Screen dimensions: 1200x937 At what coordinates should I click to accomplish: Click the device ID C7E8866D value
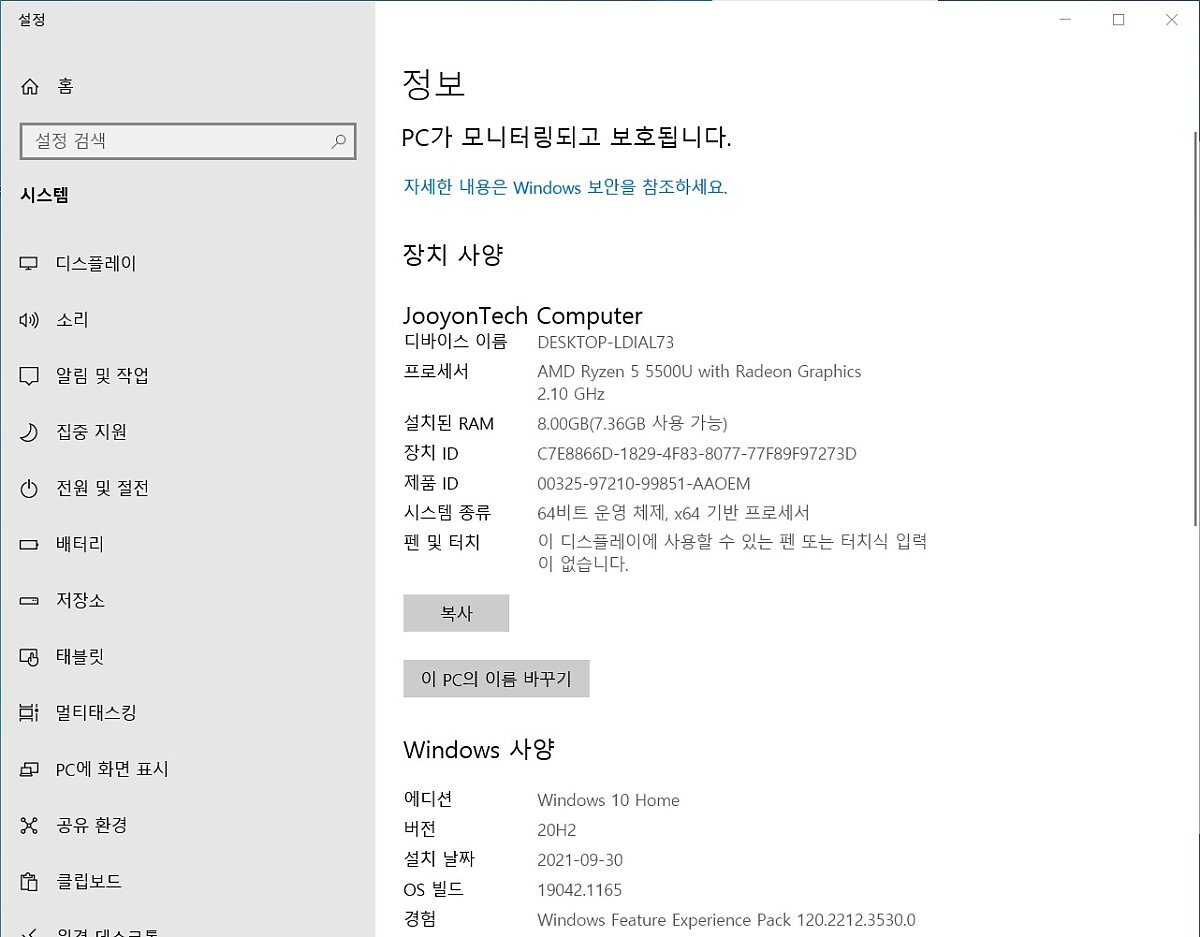pyautogui.click(x=697, y=454)
